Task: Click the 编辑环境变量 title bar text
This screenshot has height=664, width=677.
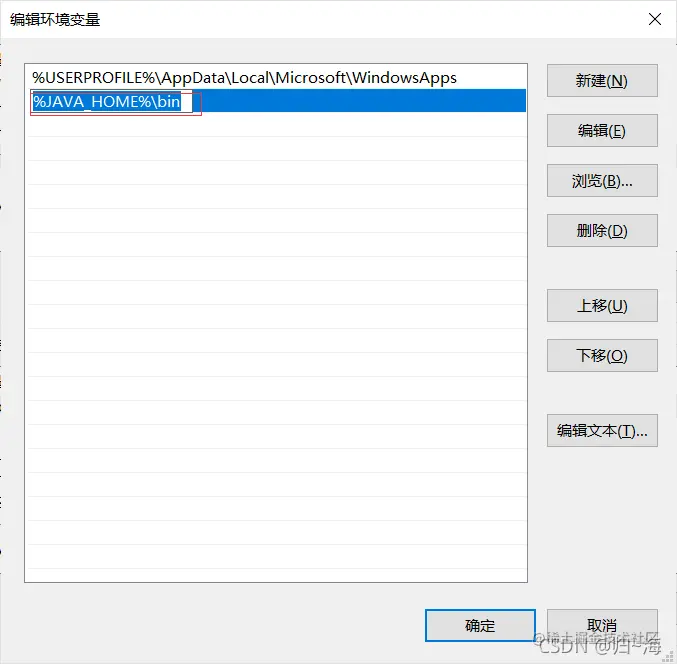Action: pos(55,20)
